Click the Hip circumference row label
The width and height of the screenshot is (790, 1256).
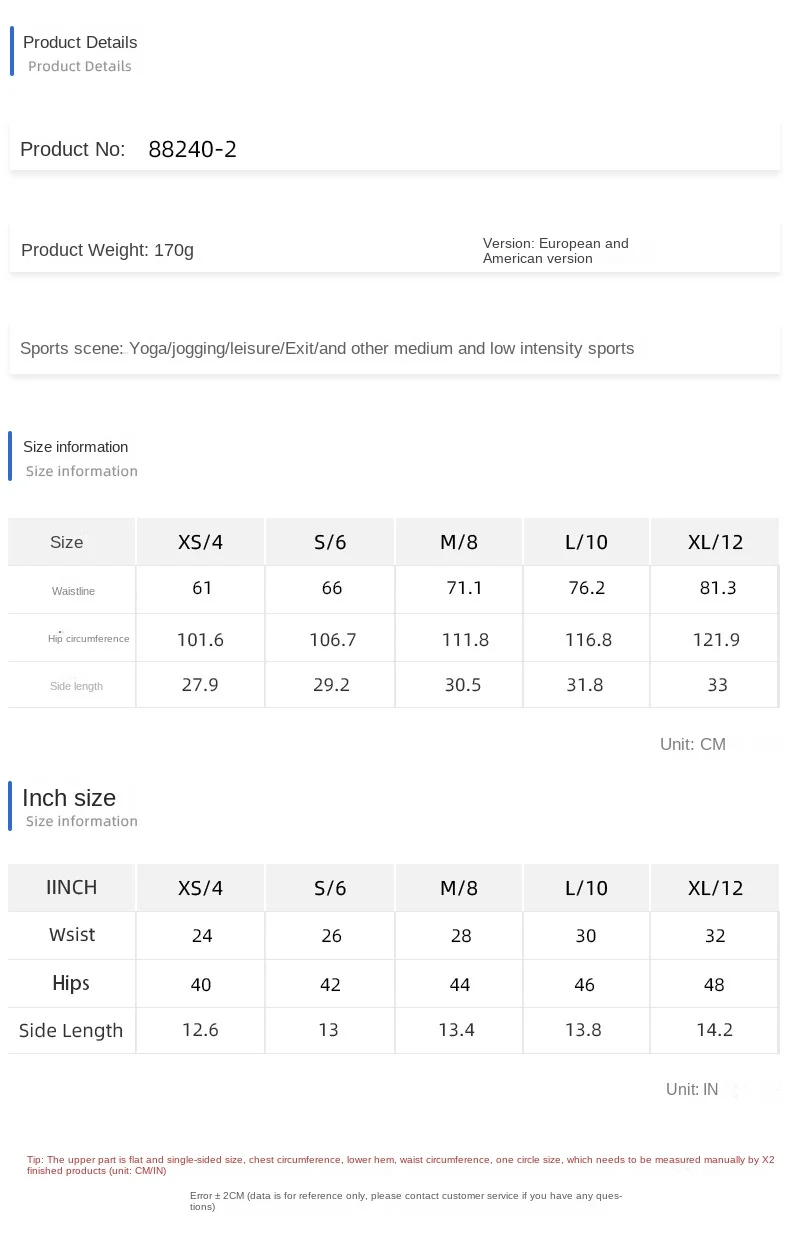point(89,639)
